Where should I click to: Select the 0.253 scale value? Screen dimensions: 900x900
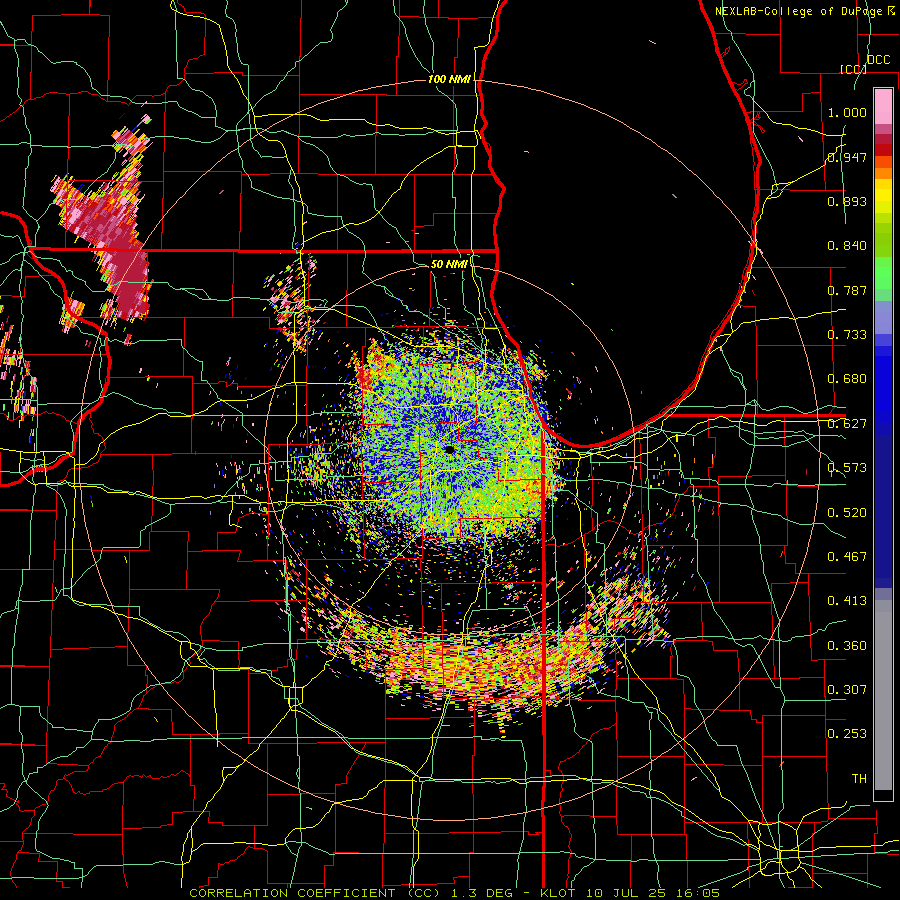[x=847, y=734]
